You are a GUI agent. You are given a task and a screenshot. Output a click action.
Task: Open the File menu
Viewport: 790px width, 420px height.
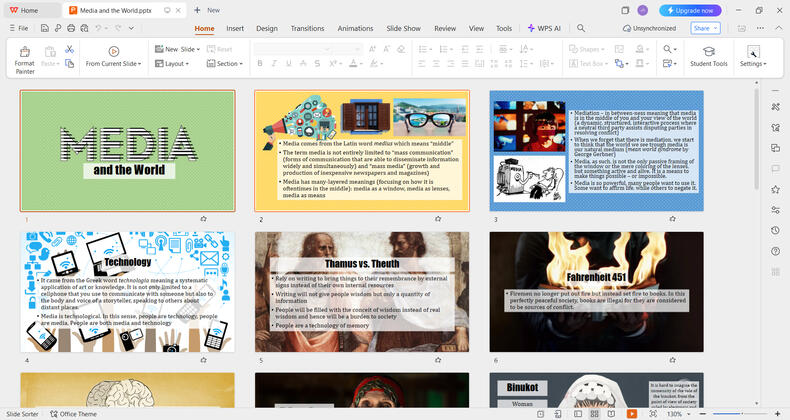click(19, 28)
